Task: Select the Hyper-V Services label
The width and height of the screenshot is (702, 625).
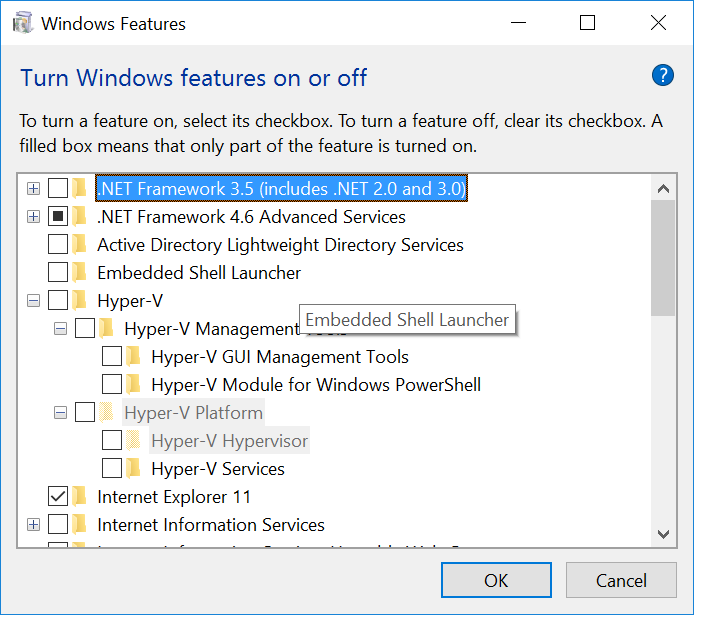Action: pyautogui.click(x=218, y=469)
